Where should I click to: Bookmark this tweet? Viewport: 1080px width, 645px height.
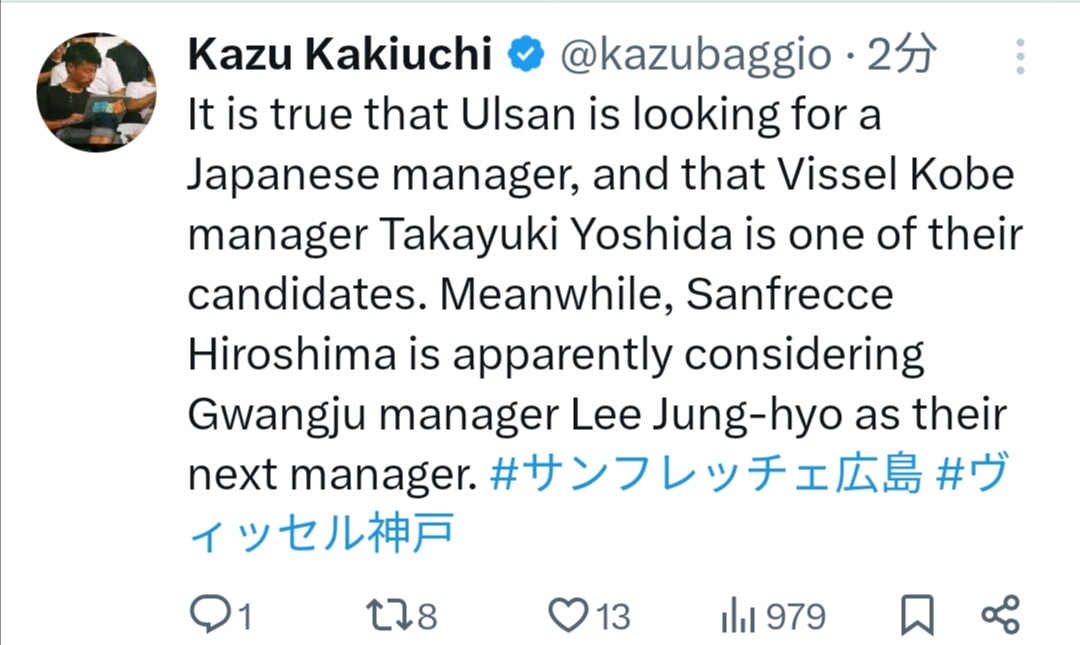[916, 615]
